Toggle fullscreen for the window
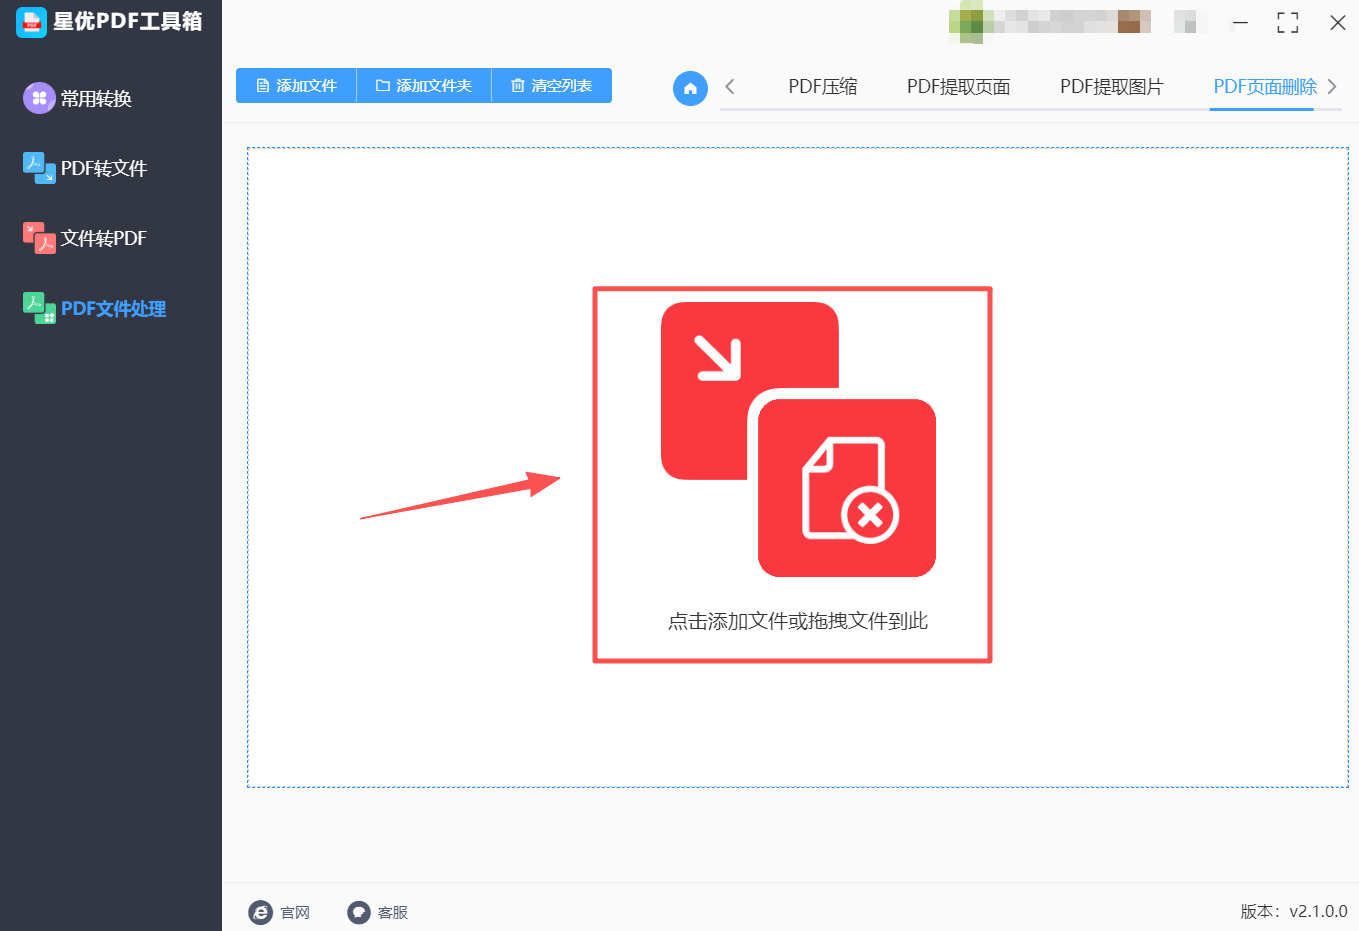Screen dimensions: 1359x931 tap(1288, 23)
